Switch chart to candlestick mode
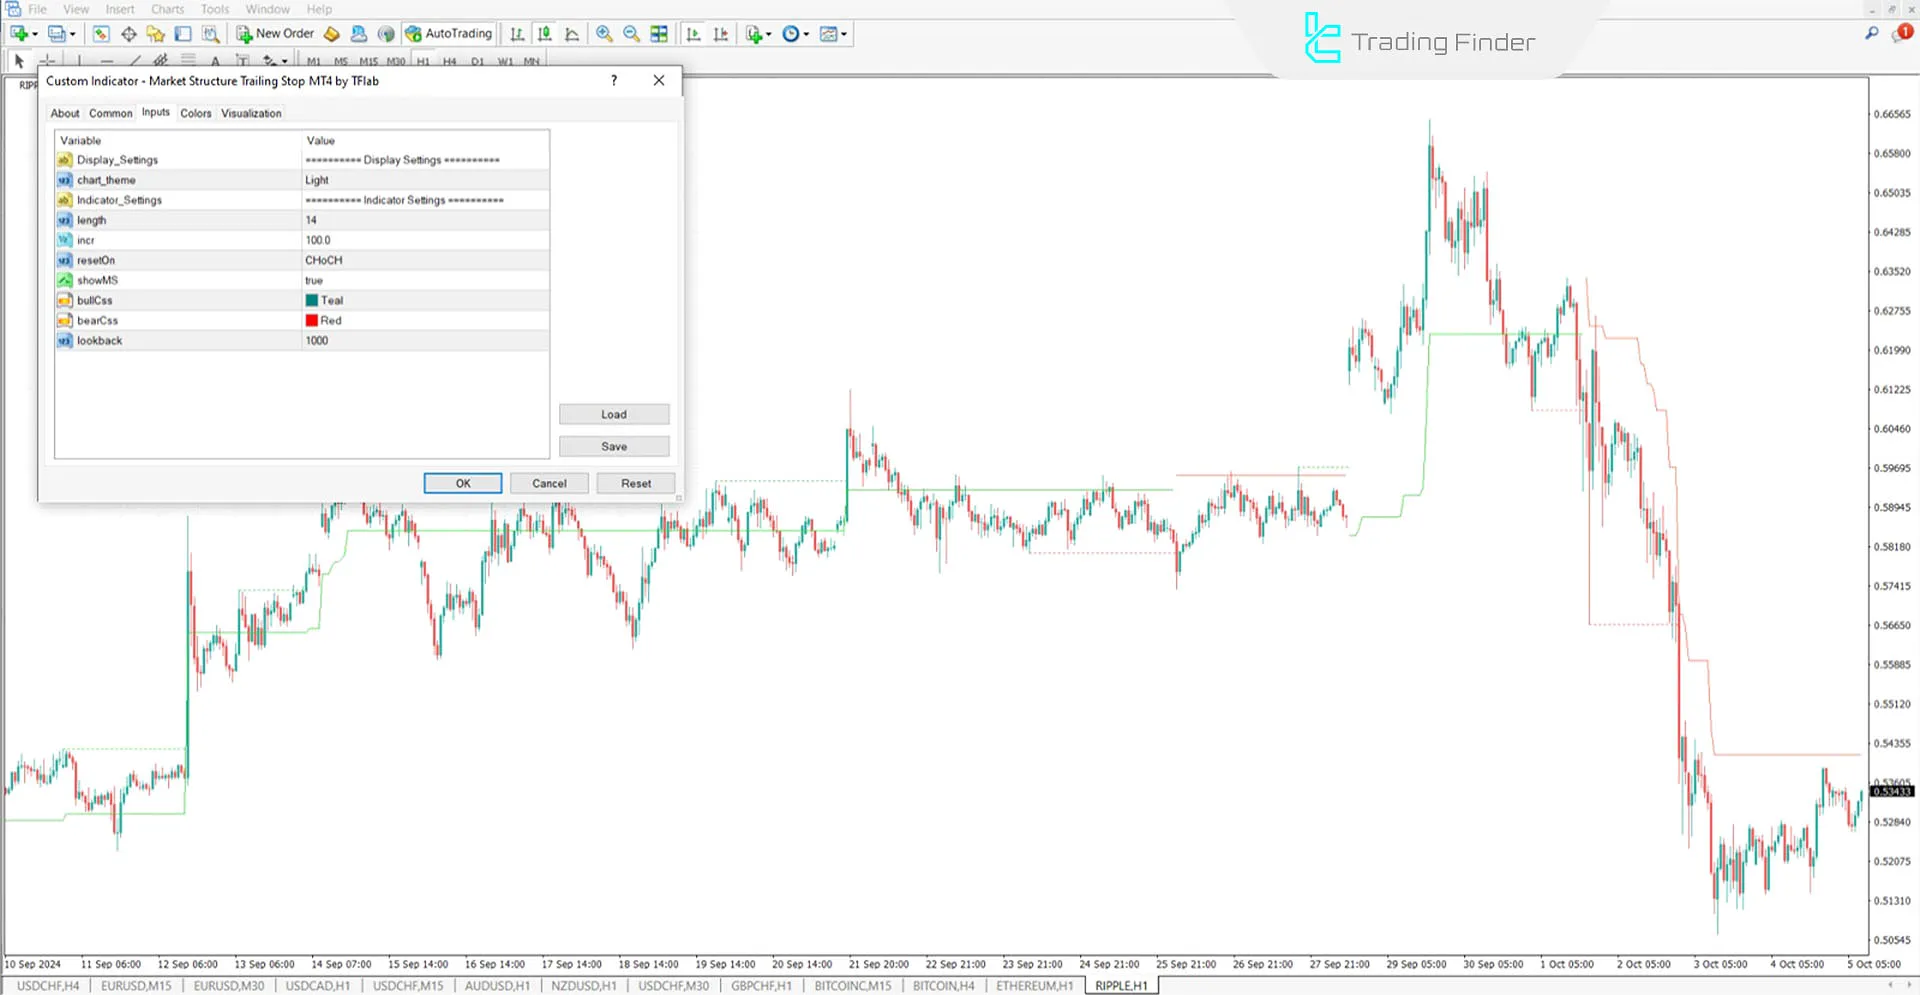 click(544, 33)
